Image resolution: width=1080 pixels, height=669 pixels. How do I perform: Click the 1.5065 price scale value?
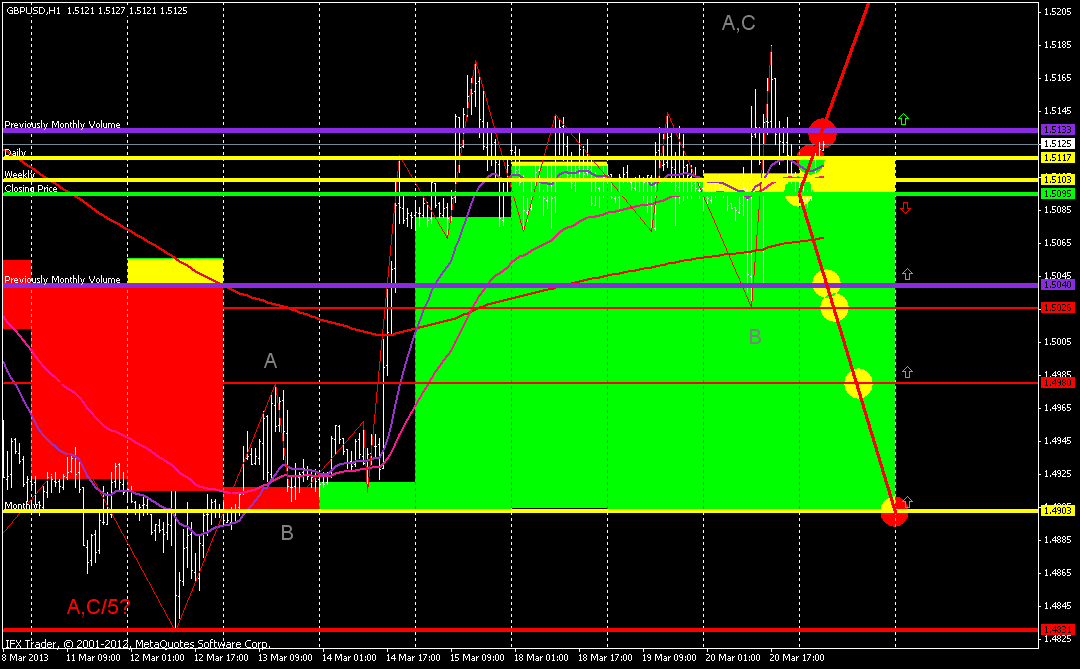[1057, 243]
